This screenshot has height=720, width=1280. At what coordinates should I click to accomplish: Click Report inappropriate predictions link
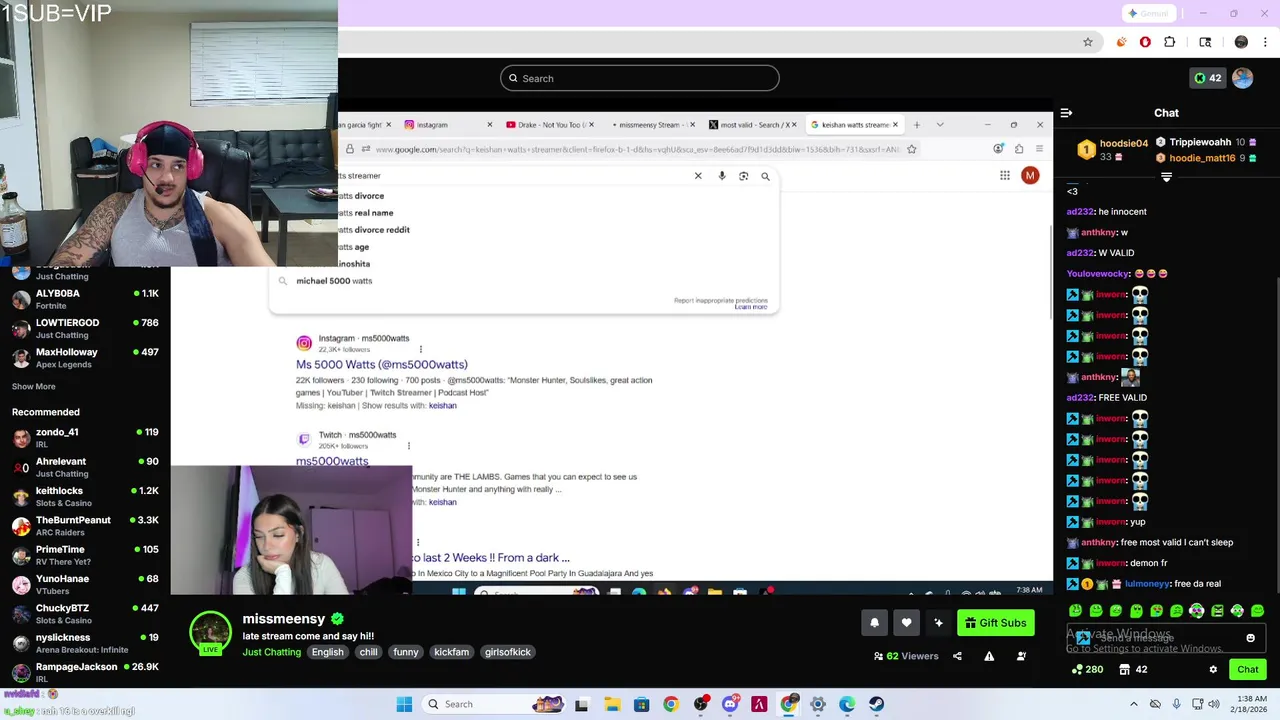[721, 300]
